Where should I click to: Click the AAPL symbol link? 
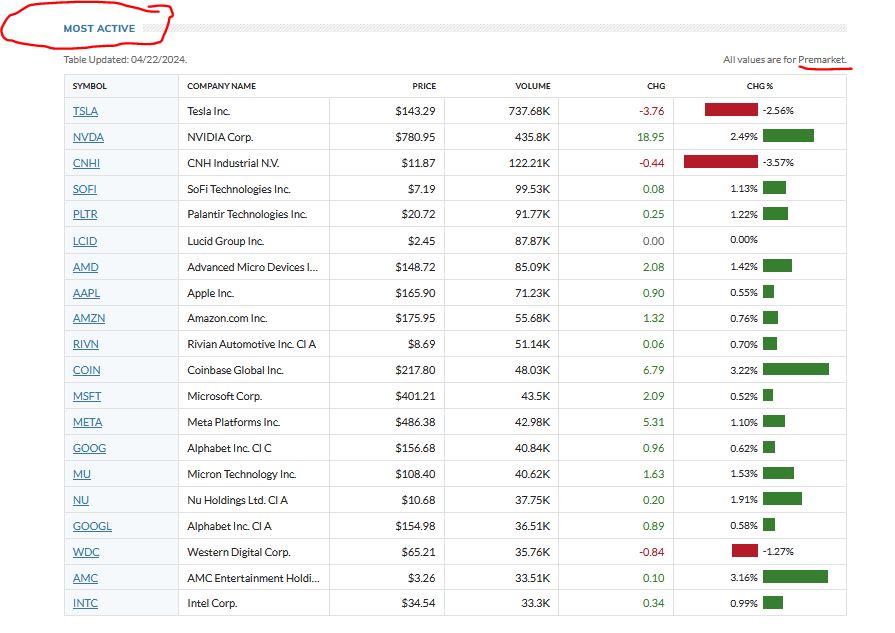(x=86, y=293)
